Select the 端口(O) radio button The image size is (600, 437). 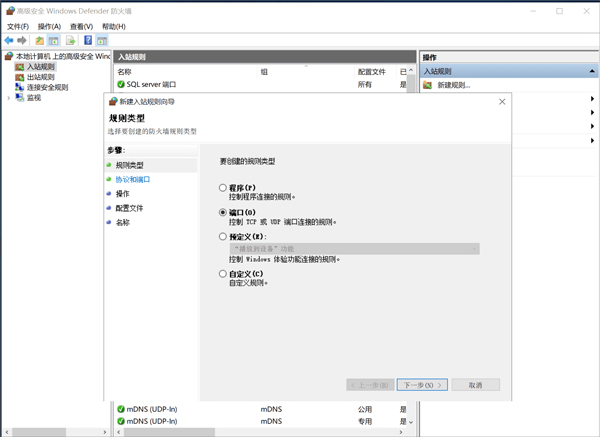[223, 212]
